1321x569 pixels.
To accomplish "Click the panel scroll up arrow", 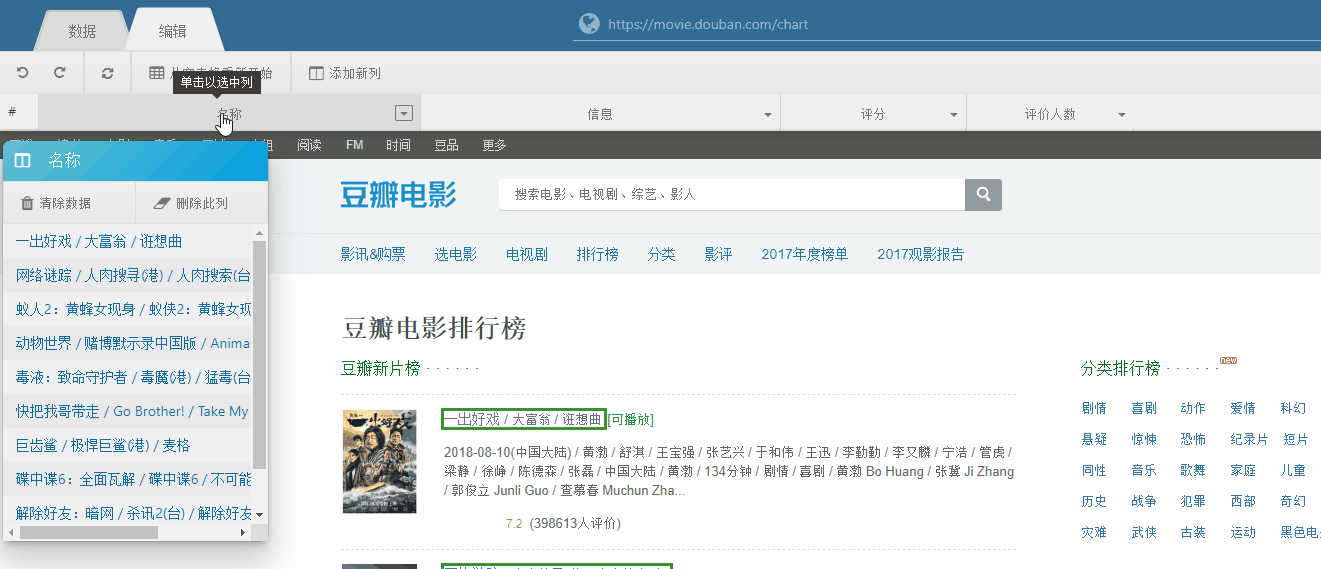I will pos(260,232).
